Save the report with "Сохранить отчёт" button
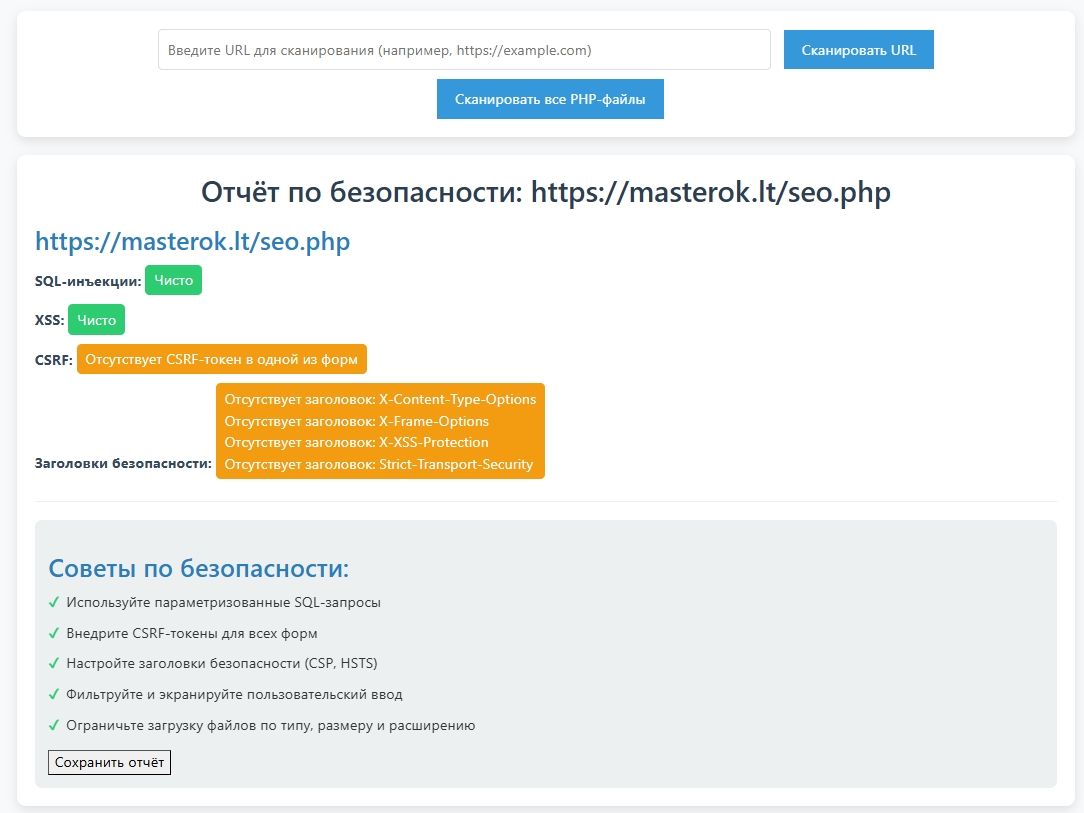1084x813 pixels. point(110,763)
